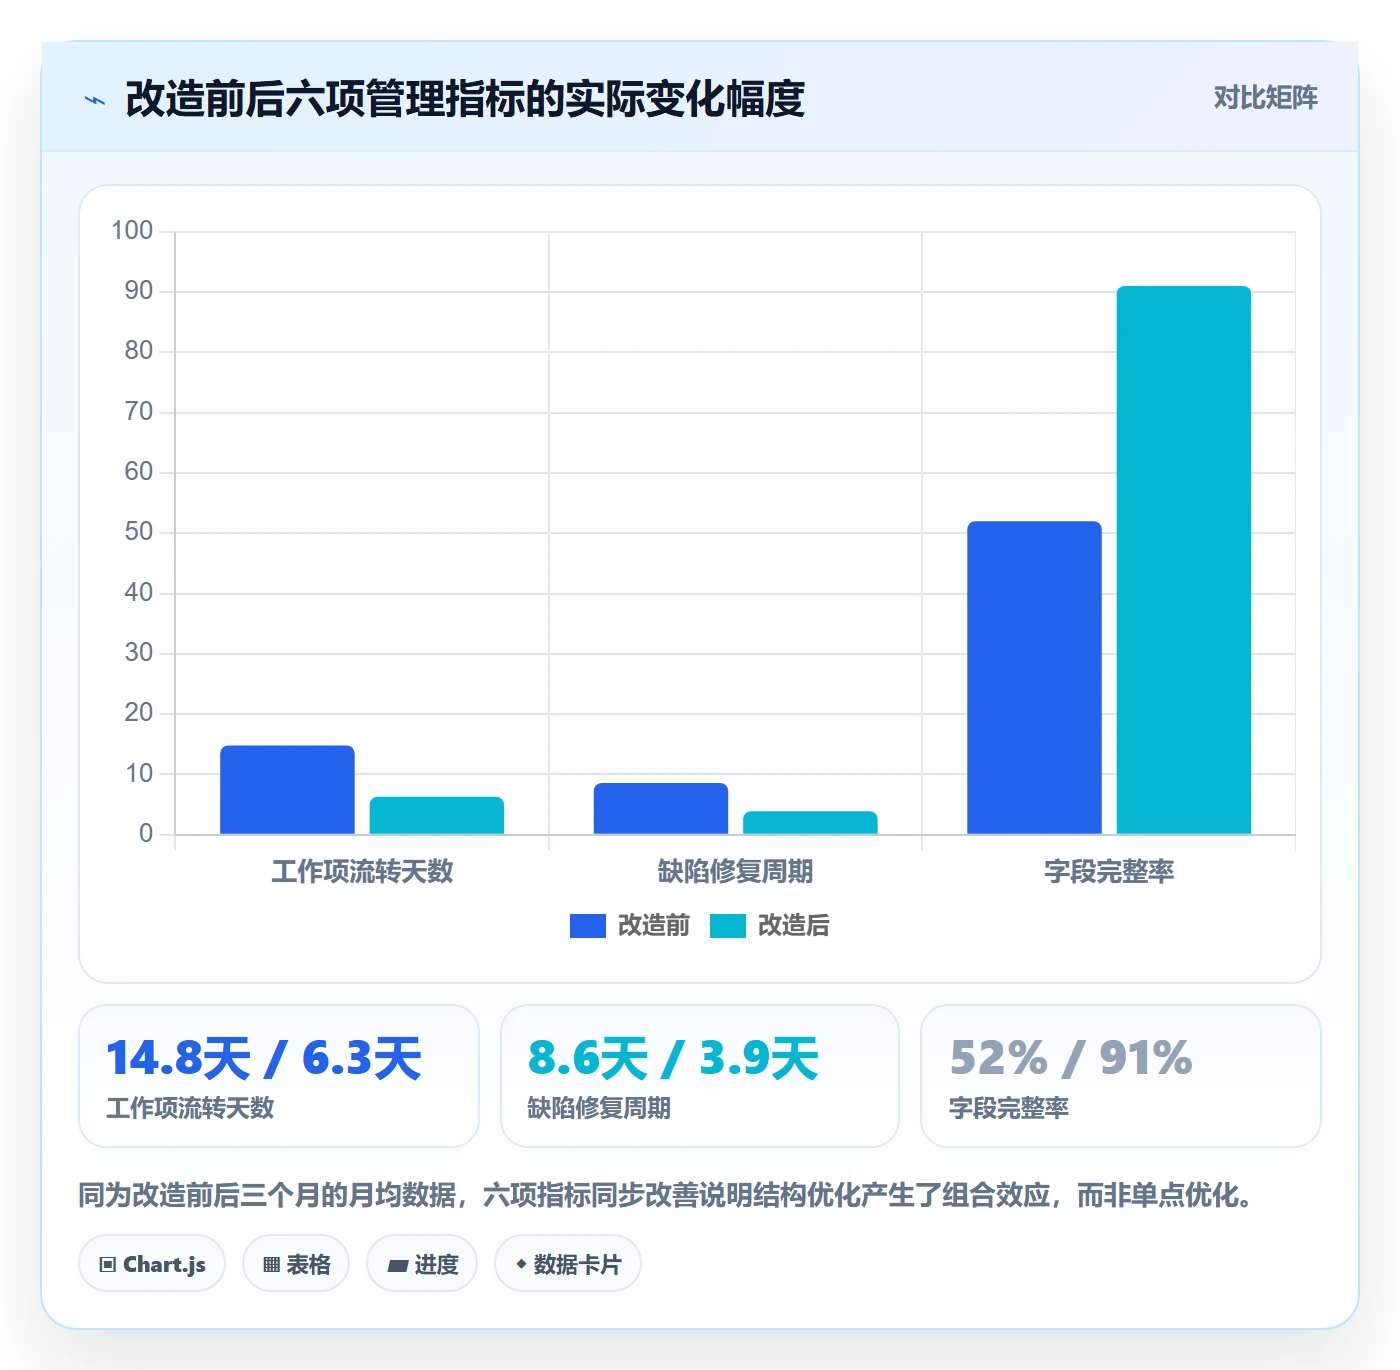The image size is (1400, 1370).
Task: Click the 改造后 legend label
Action: (x=794, y=926)
